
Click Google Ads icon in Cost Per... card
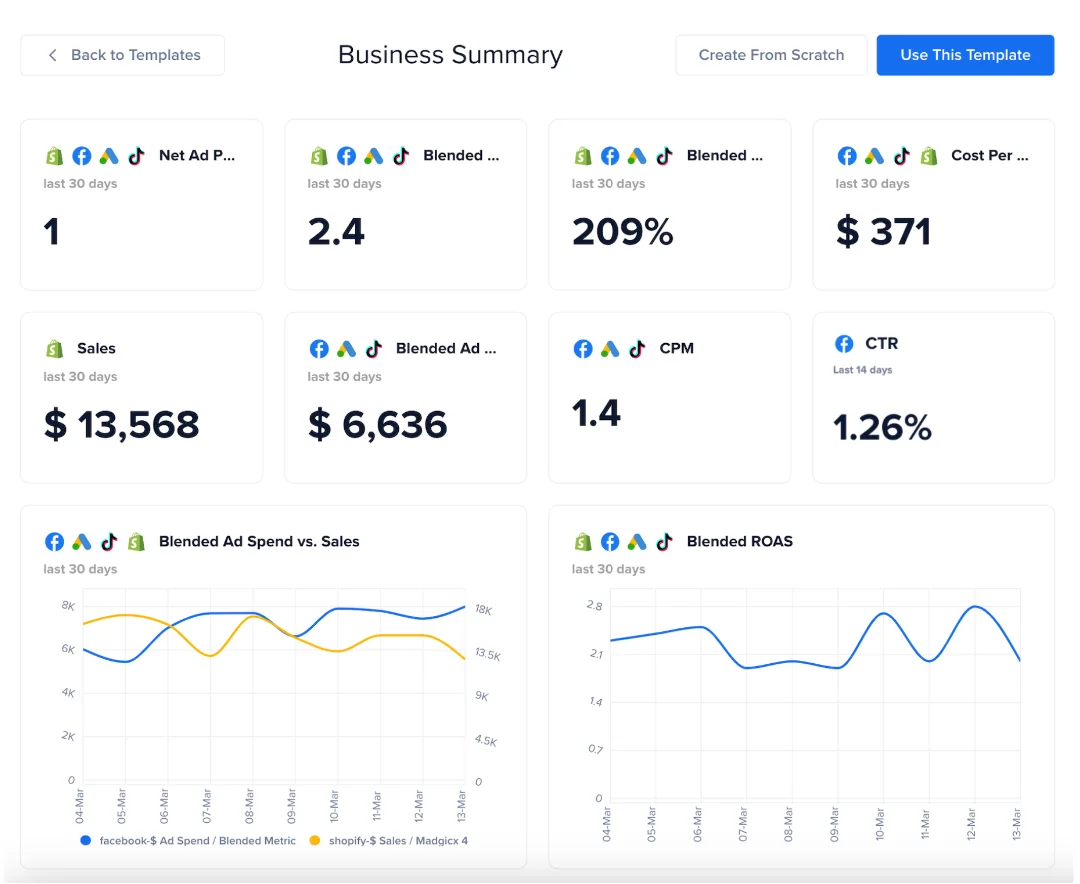pyautogui.click(x=874, y=156)
